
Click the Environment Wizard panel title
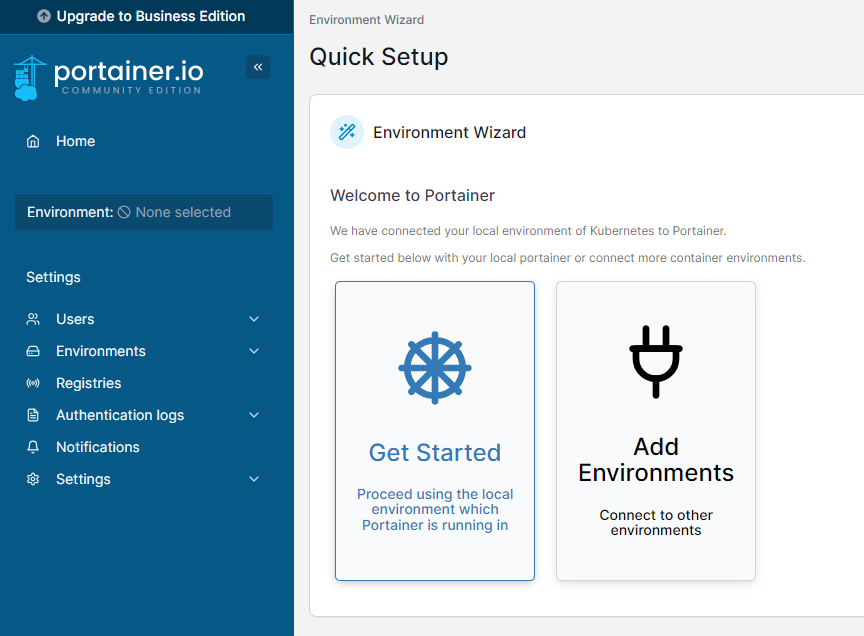450,132
